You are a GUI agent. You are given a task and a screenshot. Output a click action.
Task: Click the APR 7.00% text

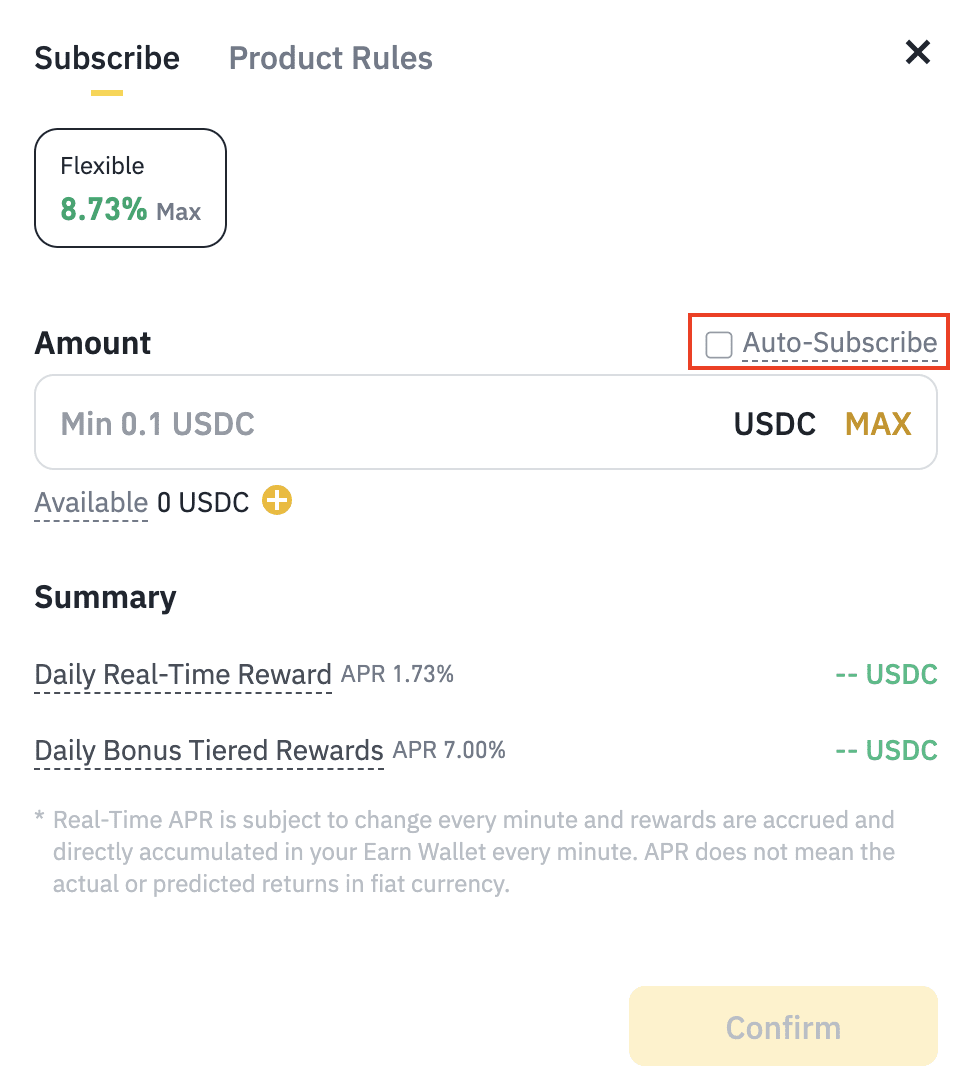click(449, 750)
